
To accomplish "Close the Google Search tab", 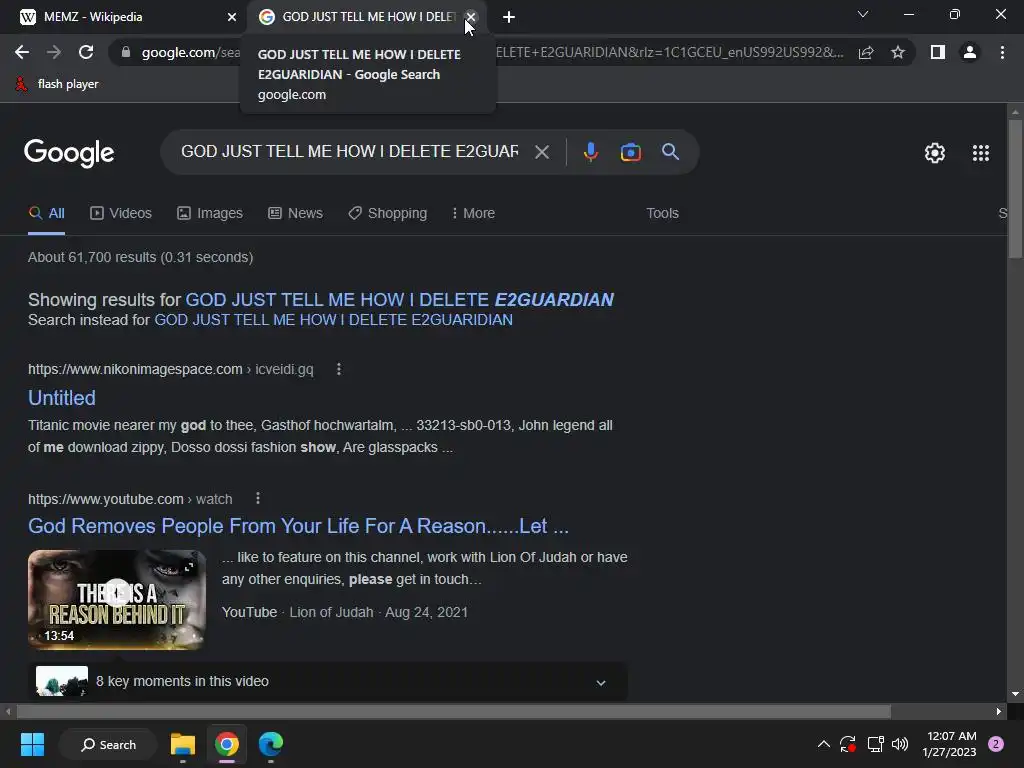I will click(470, 17).
